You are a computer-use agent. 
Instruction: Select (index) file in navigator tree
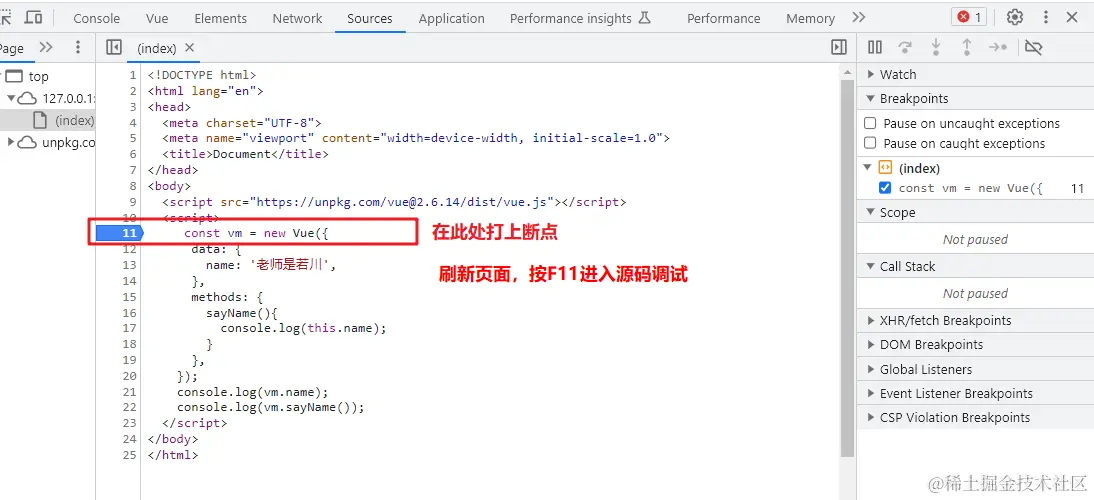tap(47, 120)
